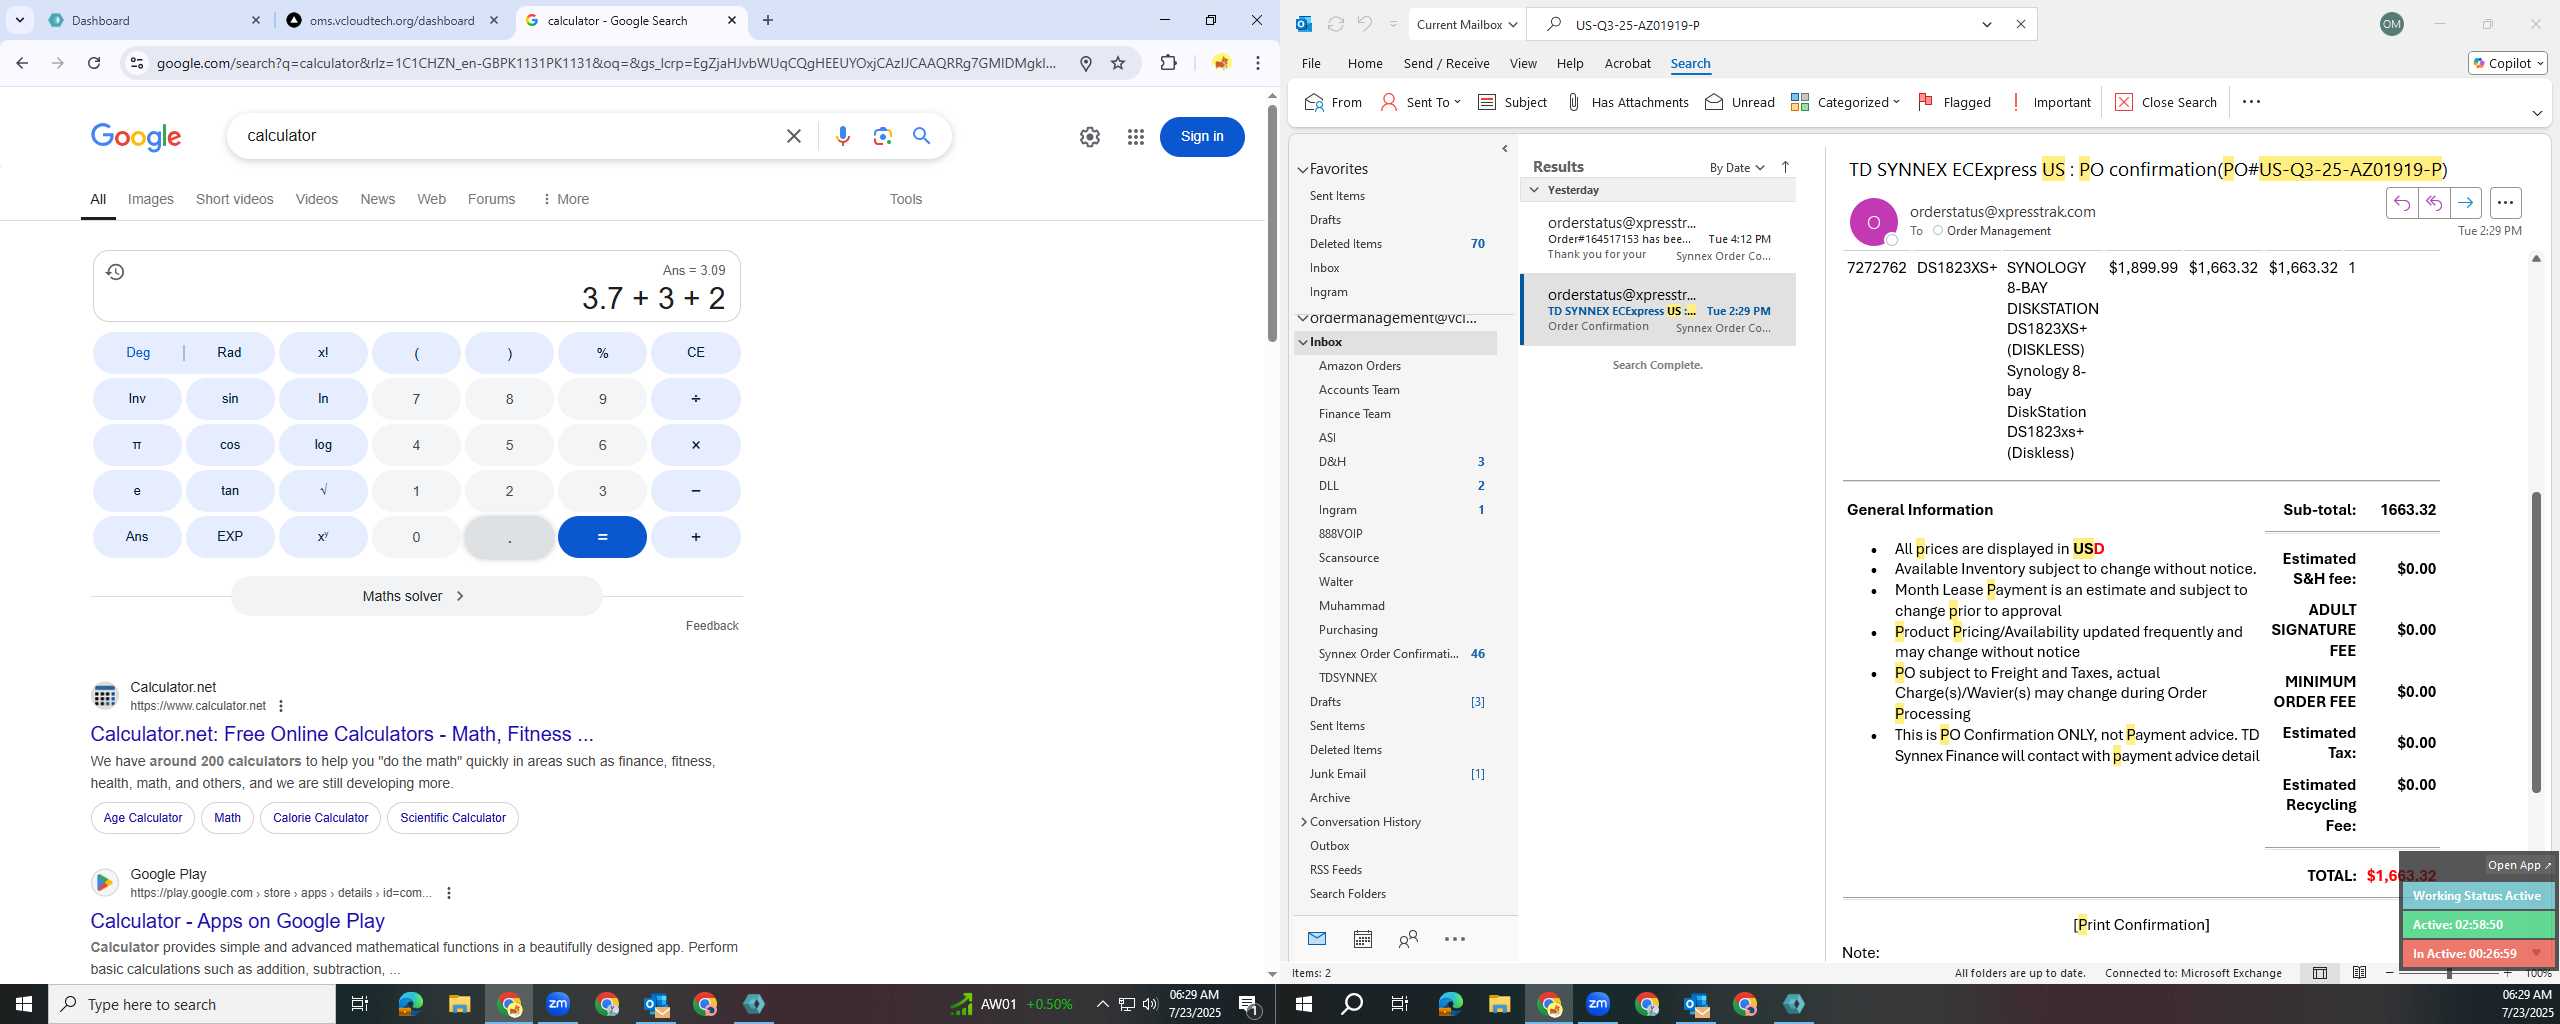Screen dimensions: 2560x1024
Task: Click Reply arrow icon in Outlook message
Action: pos(2401,203)
